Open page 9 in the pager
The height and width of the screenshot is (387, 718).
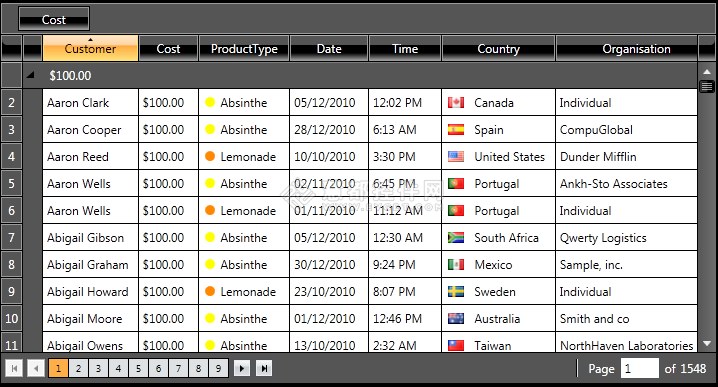coord(218,368)
